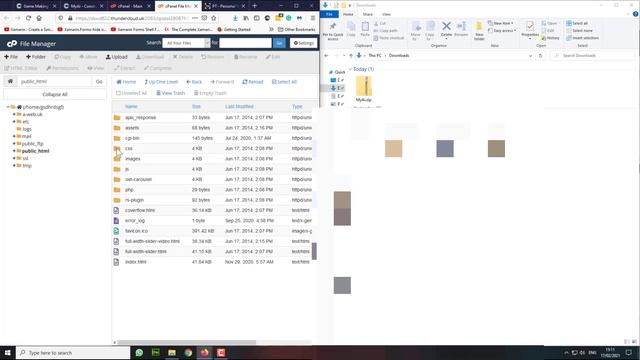This screenshot has width=640, height=360.
Task: Click Reload in the file list toolbar
Action: point(253,82)
